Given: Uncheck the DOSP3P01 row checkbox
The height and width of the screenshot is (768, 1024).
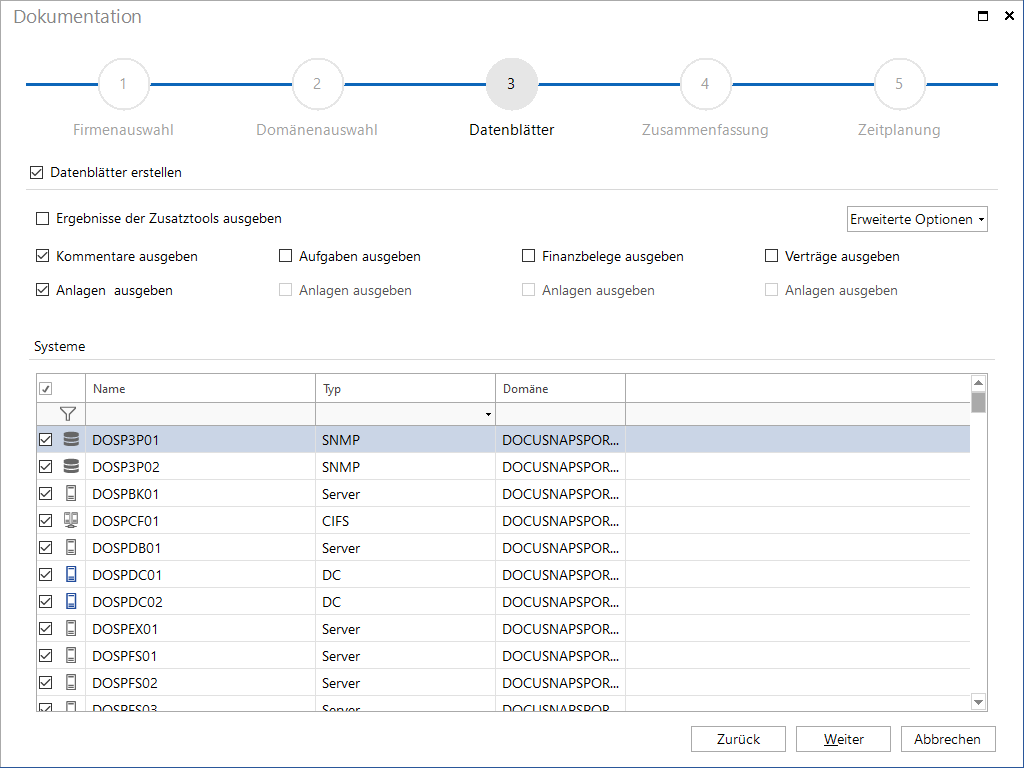Looking at the screenshot, I should pyautogui.click(x=46, y=440).
